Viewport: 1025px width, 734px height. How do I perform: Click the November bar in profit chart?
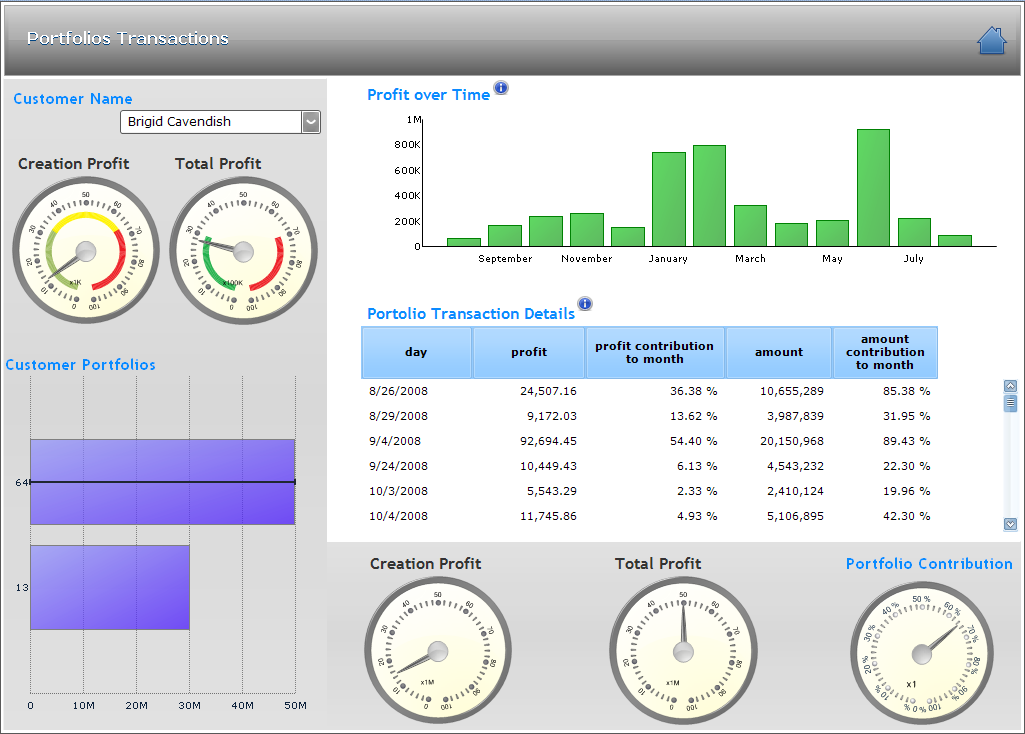586,230
